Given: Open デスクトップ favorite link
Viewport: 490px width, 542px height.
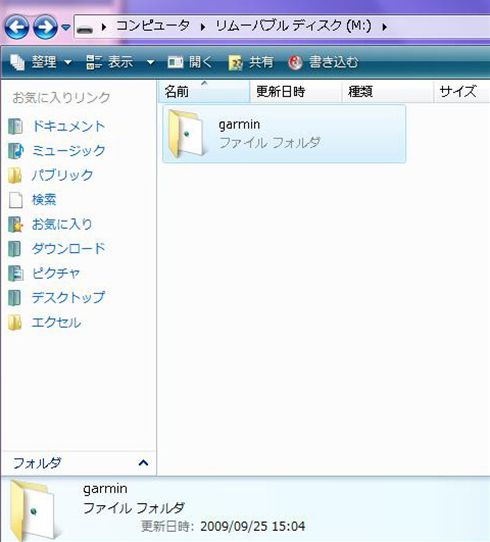Looking at the screenshot, I should coord(68,298).
